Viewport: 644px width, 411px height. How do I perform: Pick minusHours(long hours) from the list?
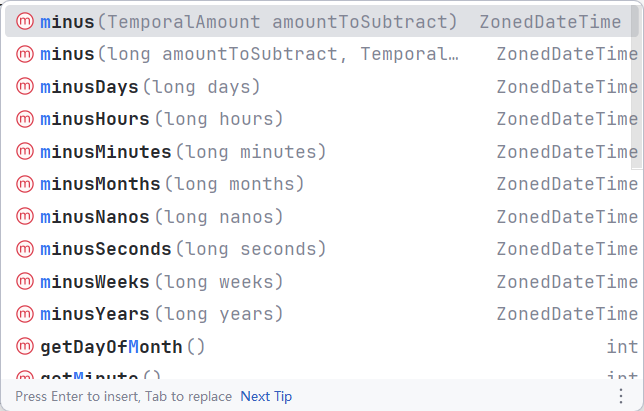pyautogui.click(x=162, y=120)
